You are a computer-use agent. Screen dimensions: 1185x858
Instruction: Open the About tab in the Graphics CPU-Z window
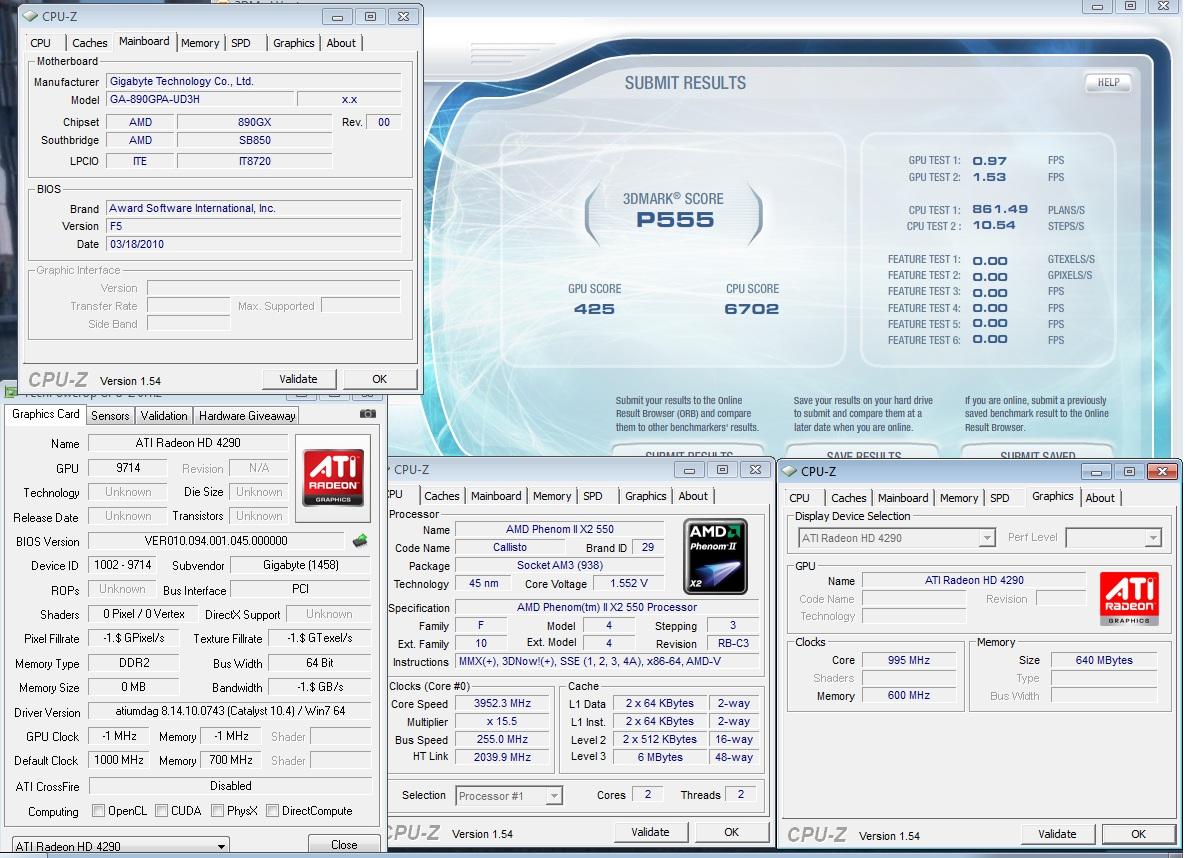(1100, 497)
